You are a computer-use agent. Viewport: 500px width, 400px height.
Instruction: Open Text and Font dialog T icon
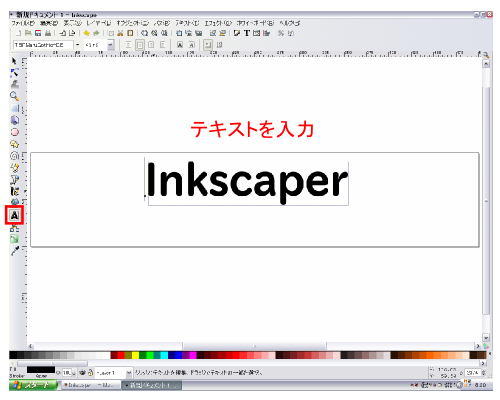coord(247,33)
